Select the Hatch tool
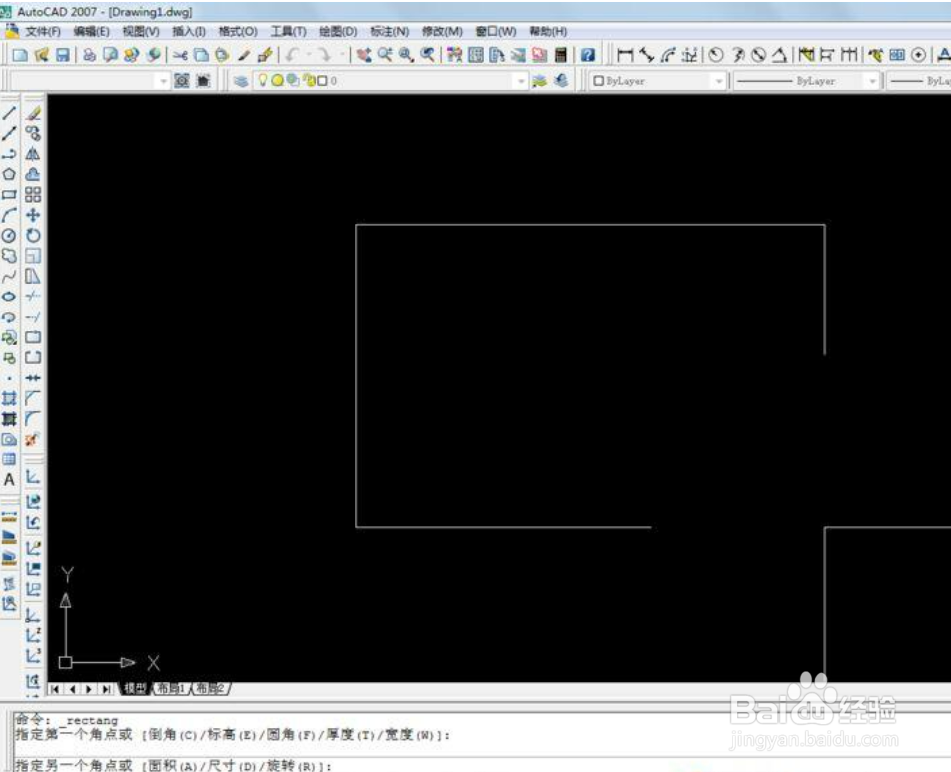Viewport: 951px width, 772px height. coord(9,398)
